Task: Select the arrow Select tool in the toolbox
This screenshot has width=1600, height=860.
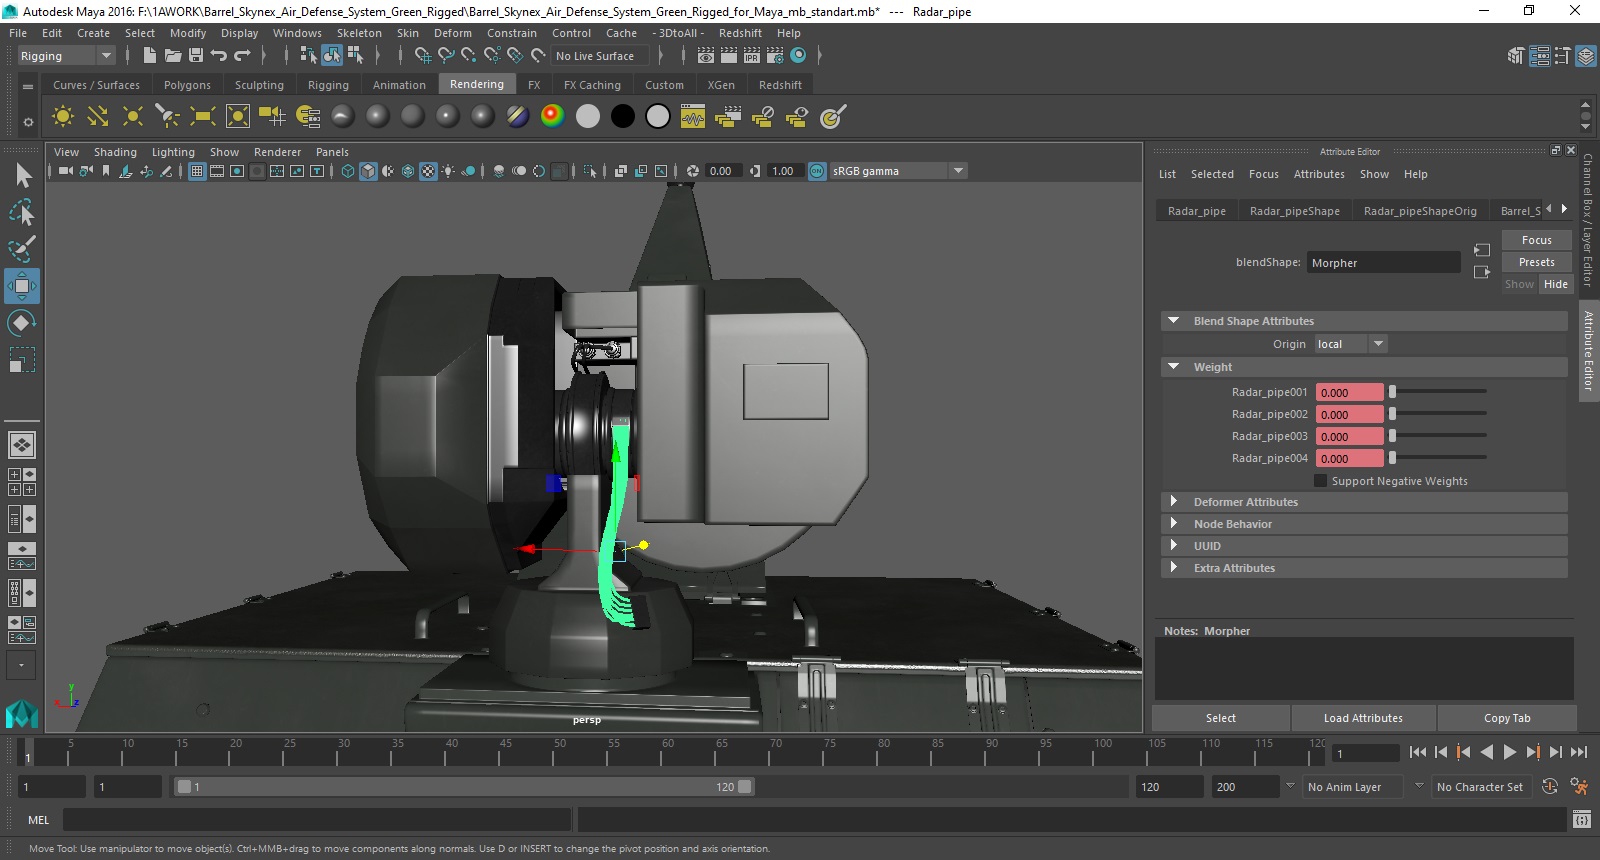Action: point(22,176)
